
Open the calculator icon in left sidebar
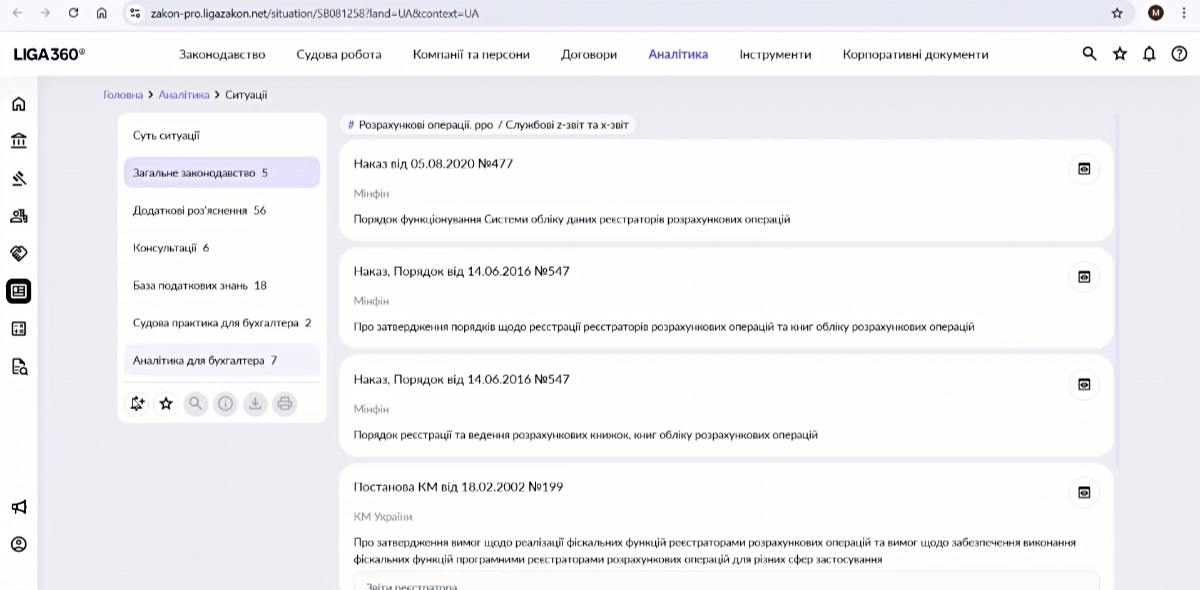coord(18,329)
